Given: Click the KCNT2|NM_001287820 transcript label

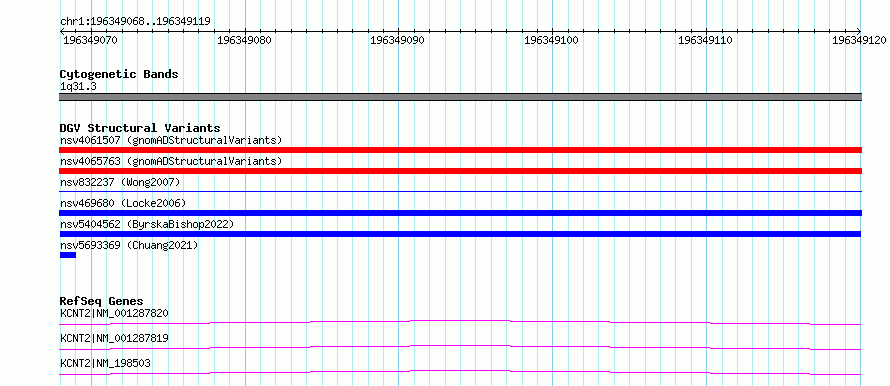Looking at the screenshot, I should click(114, 313).
